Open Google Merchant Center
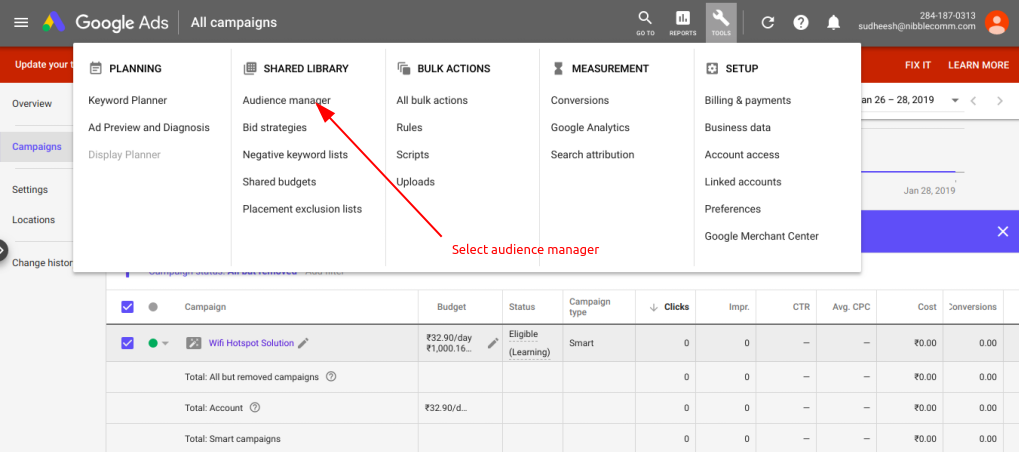The image size is (1019, 452). pos(762,237)
